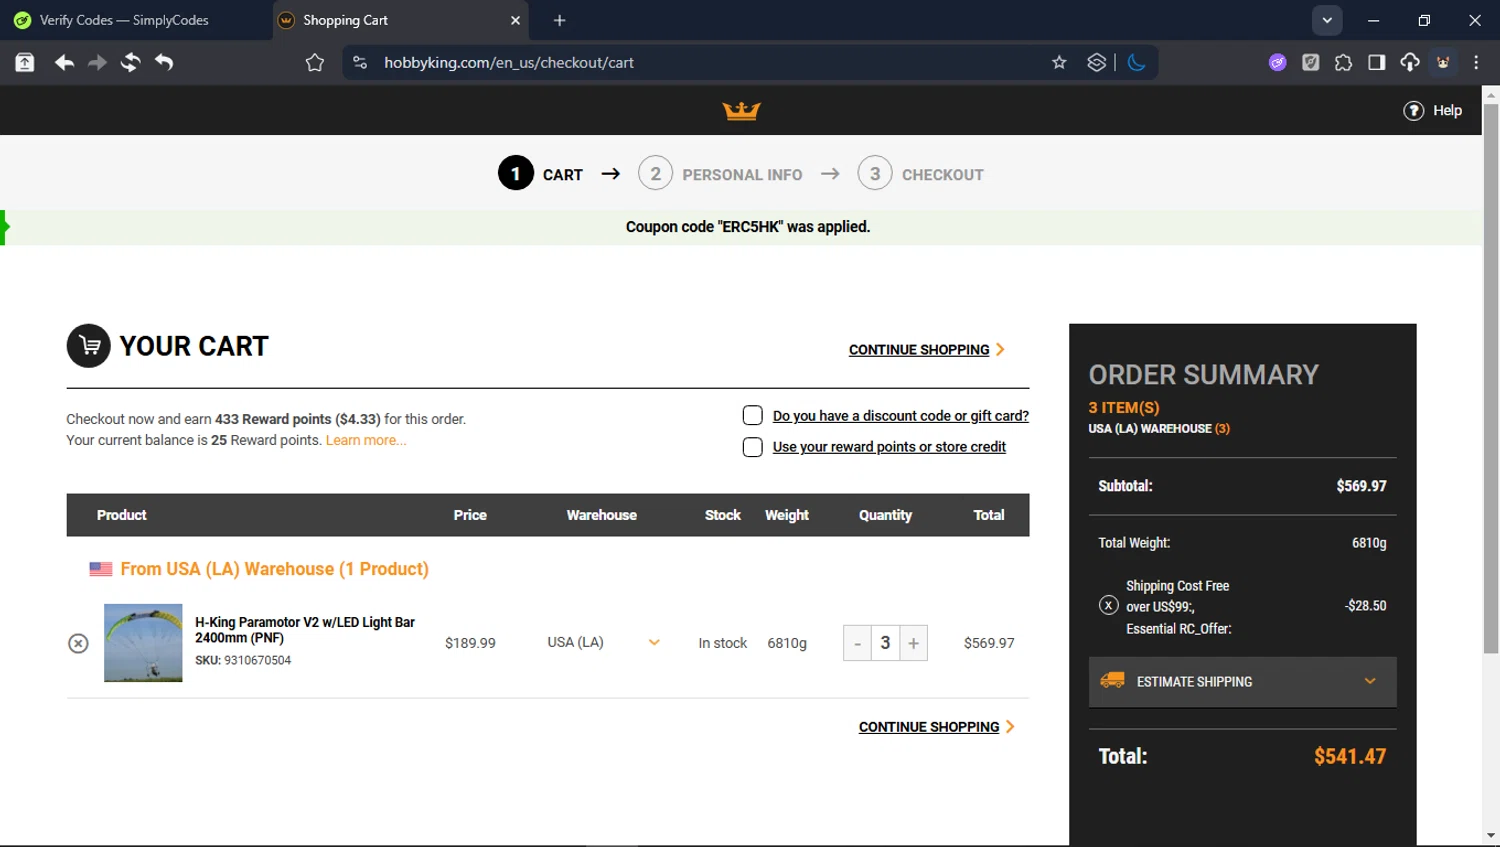The width and height of the screenshot is (1500, 847).
Task: Toggle the side panel icon
Action: [1376, 62]
